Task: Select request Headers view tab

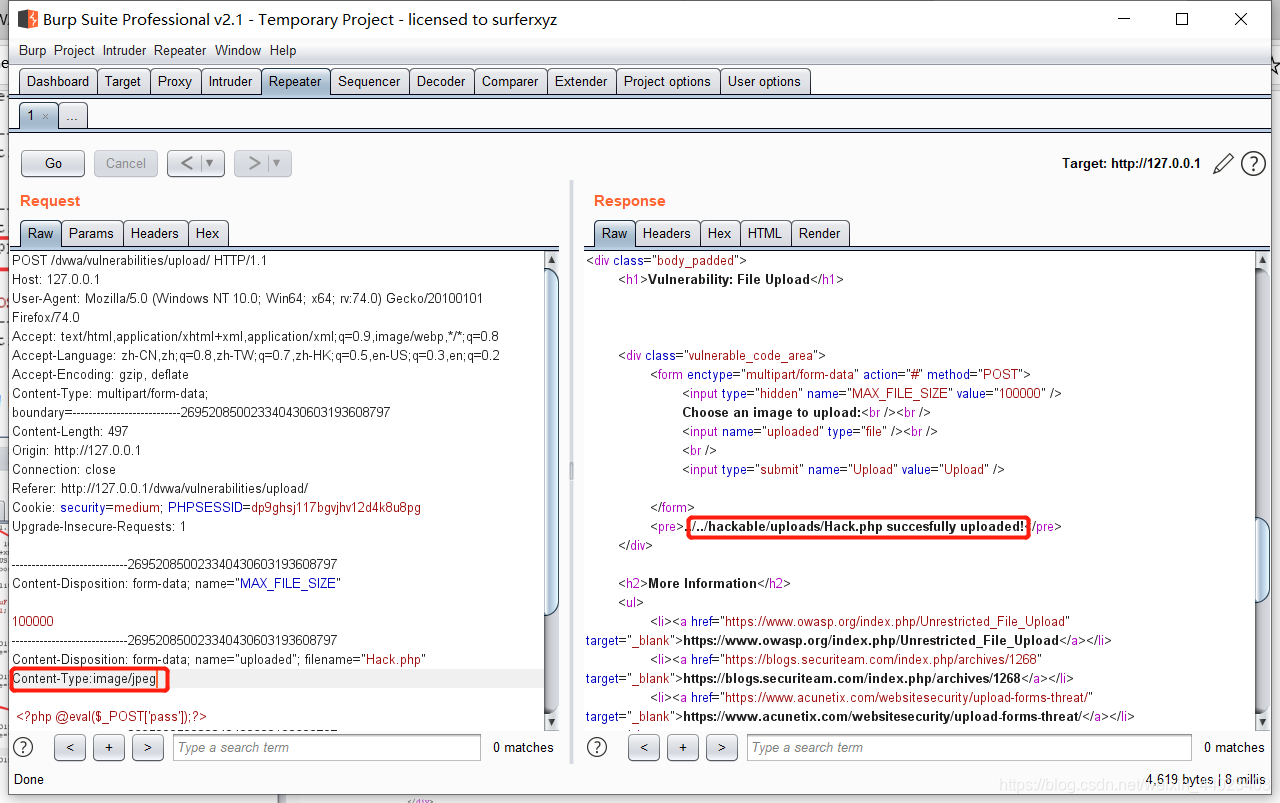Action: tap(155, 233)
